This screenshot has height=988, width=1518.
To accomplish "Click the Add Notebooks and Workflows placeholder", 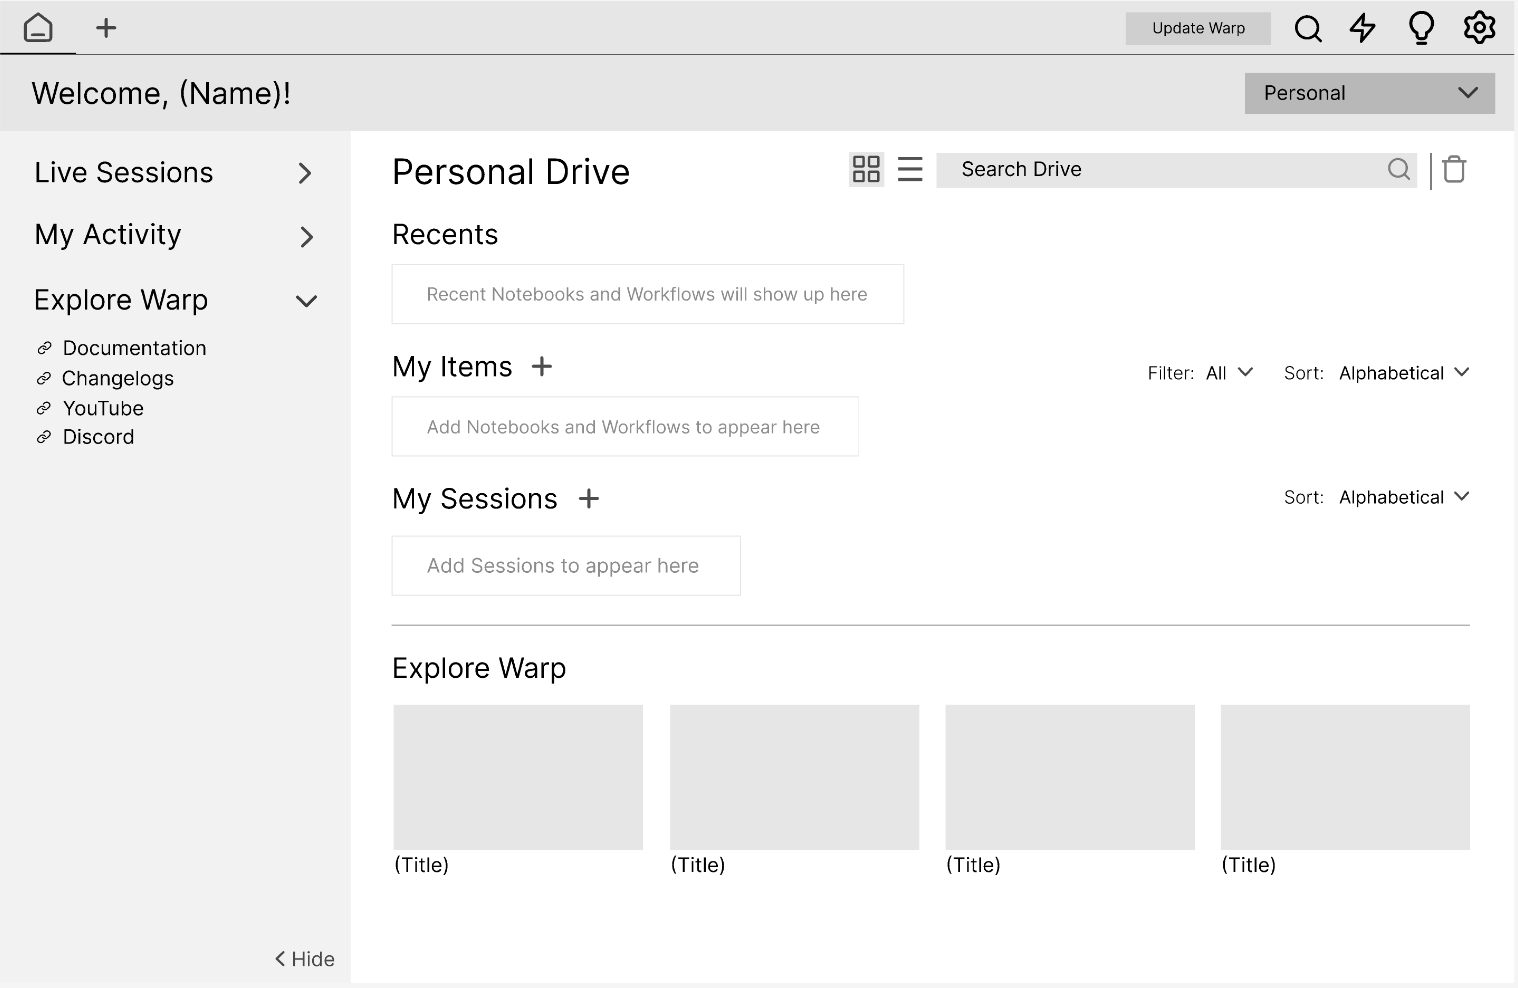I will pos(625,427).
